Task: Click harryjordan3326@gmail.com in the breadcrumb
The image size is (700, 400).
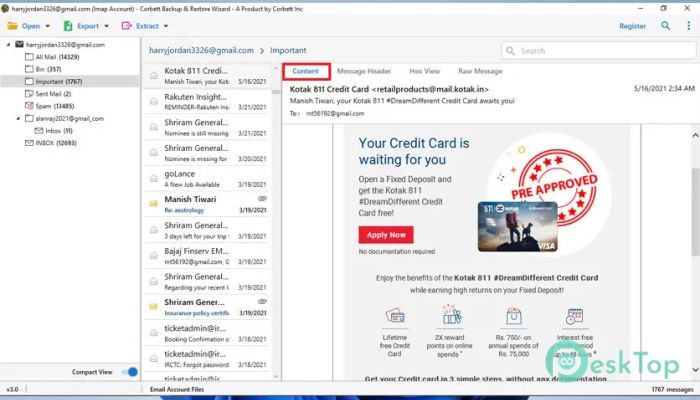Action: pyautogui.click(x=201, y=50)
